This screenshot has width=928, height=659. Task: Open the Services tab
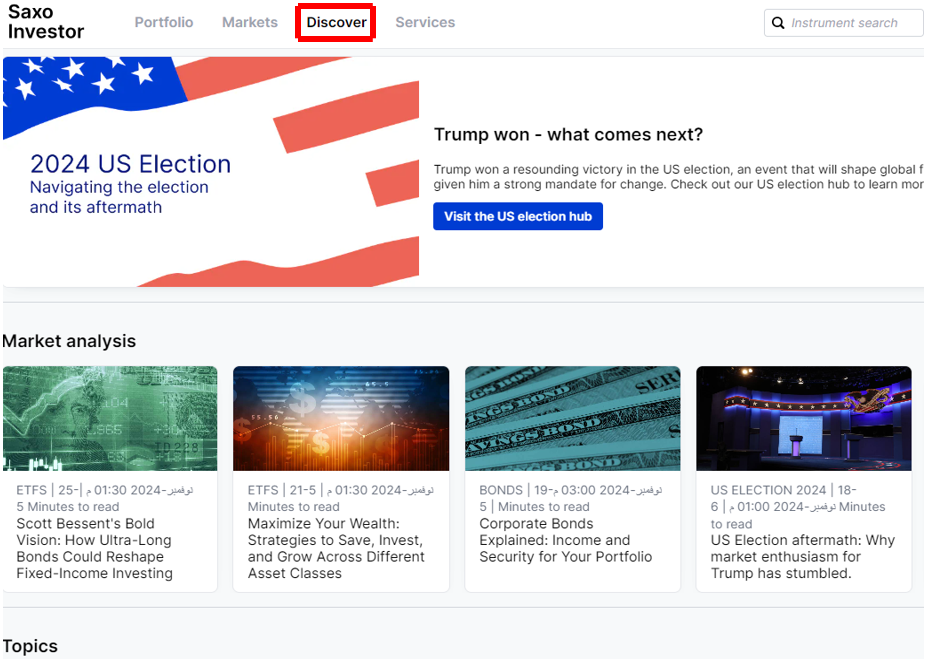tap(425, 22)
